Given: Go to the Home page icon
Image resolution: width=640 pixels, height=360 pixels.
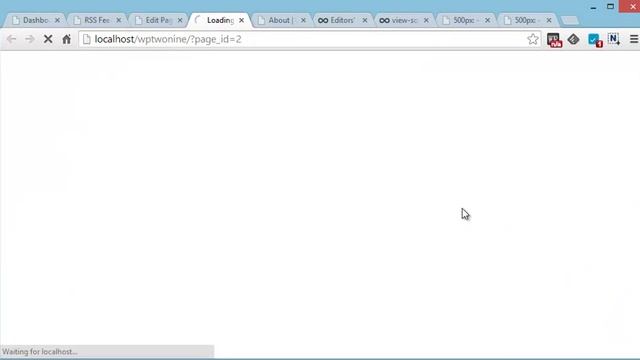Looking at the screenshot, I should [67, 39].
